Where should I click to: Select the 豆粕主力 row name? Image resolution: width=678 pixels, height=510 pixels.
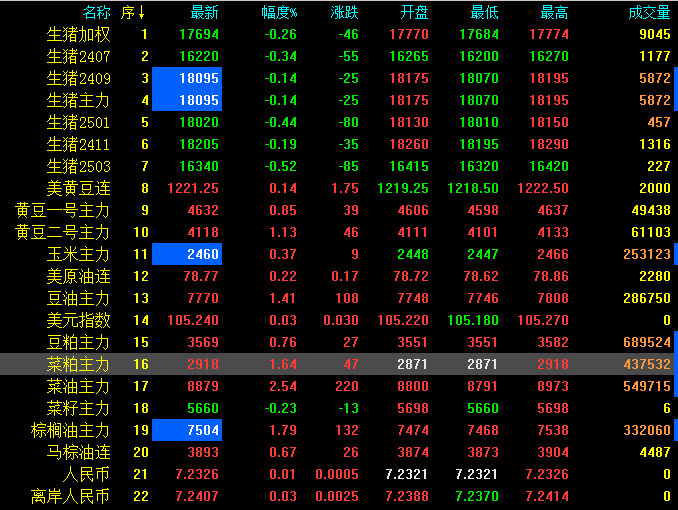pyautogui.click(x=79, y=343)
